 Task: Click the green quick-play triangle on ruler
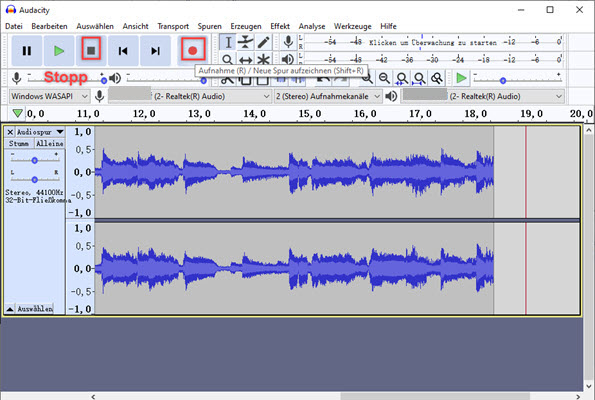tap(17, 113)
